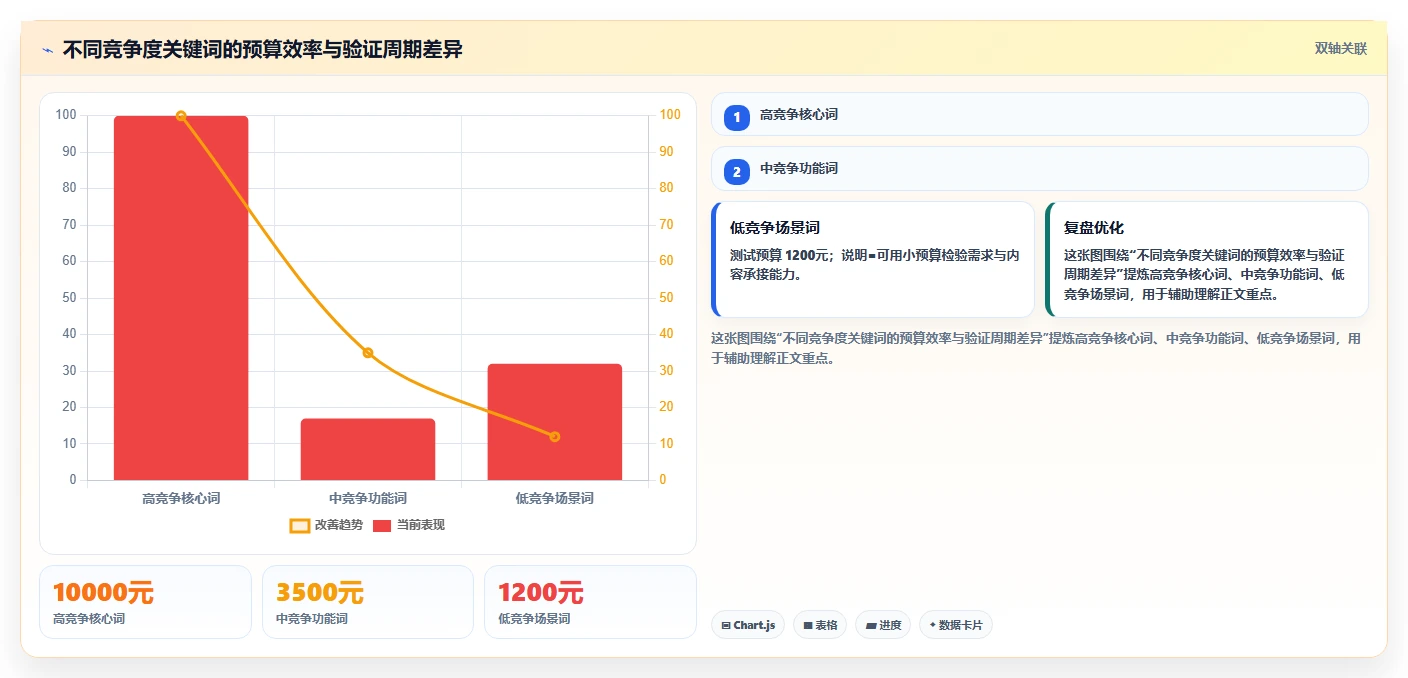Click the text 测试预算 1200元 in card
Image resolution: width=1408 pixels, height=678 pixels.
tap(781, 255)
